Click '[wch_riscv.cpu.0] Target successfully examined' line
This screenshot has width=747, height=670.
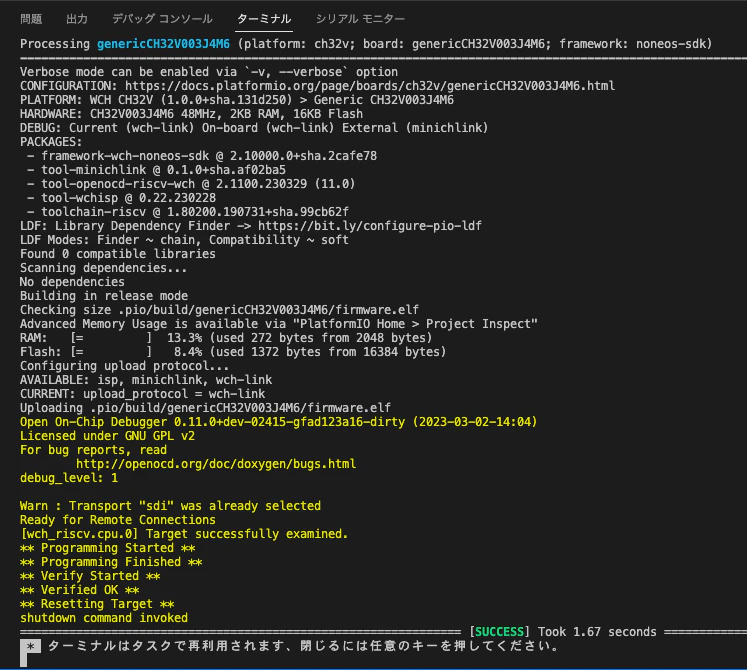pyautogui.click(x=184, y=534)
